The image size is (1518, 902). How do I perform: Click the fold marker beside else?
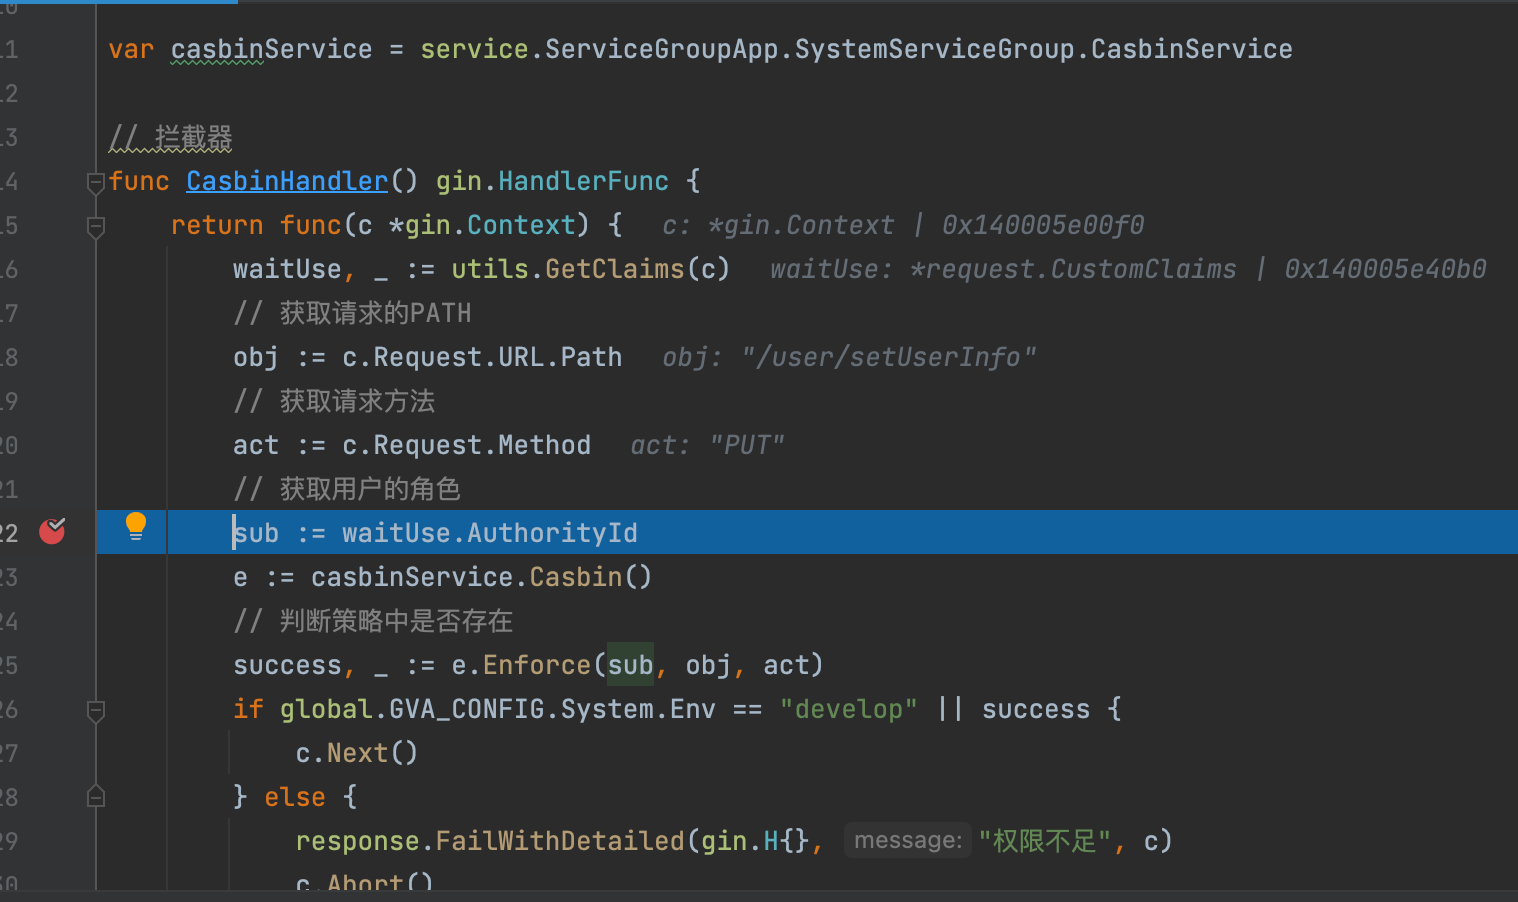point(96,797)
